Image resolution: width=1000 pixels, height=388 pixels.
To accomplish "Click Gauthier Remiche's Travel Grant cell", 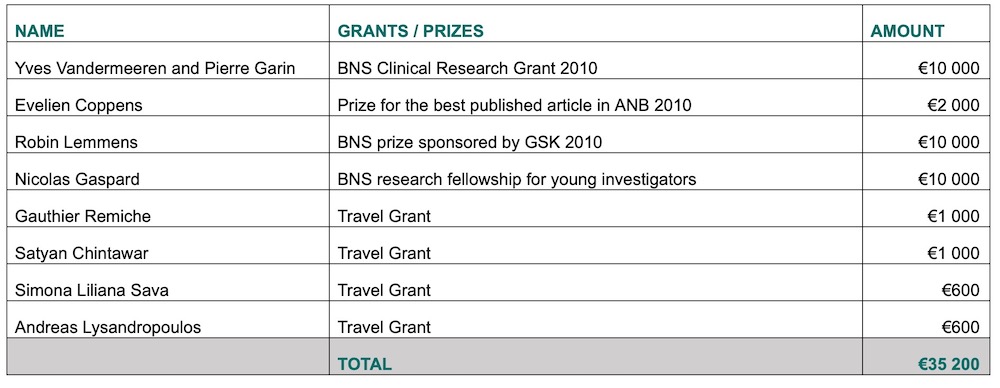I will pyautogui.click(x=596, y=209).
